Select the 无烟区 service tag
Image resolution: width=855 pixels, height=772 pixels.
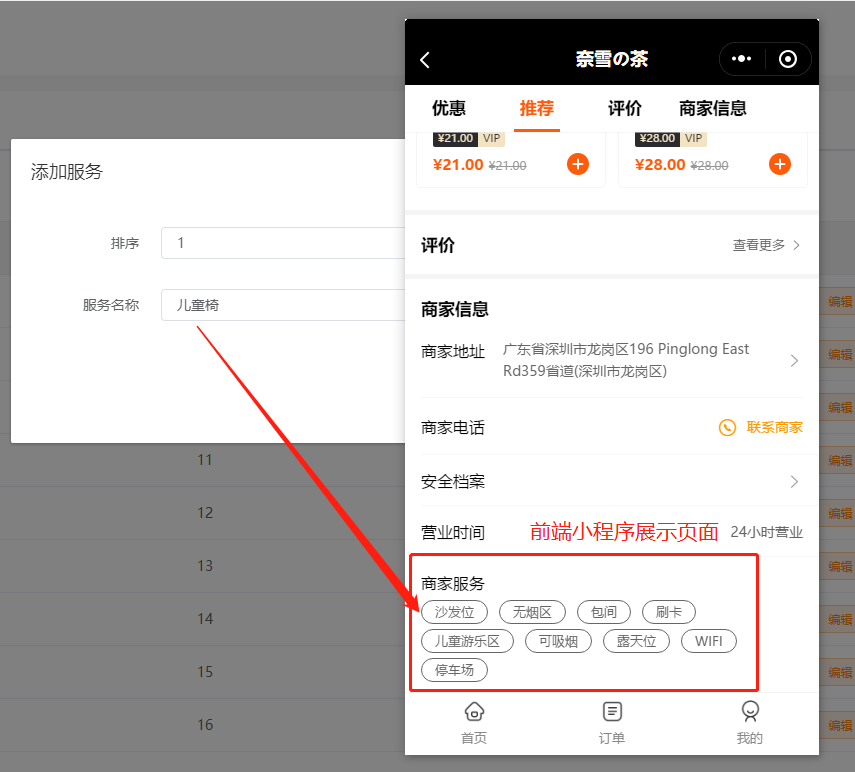[532, 612]
